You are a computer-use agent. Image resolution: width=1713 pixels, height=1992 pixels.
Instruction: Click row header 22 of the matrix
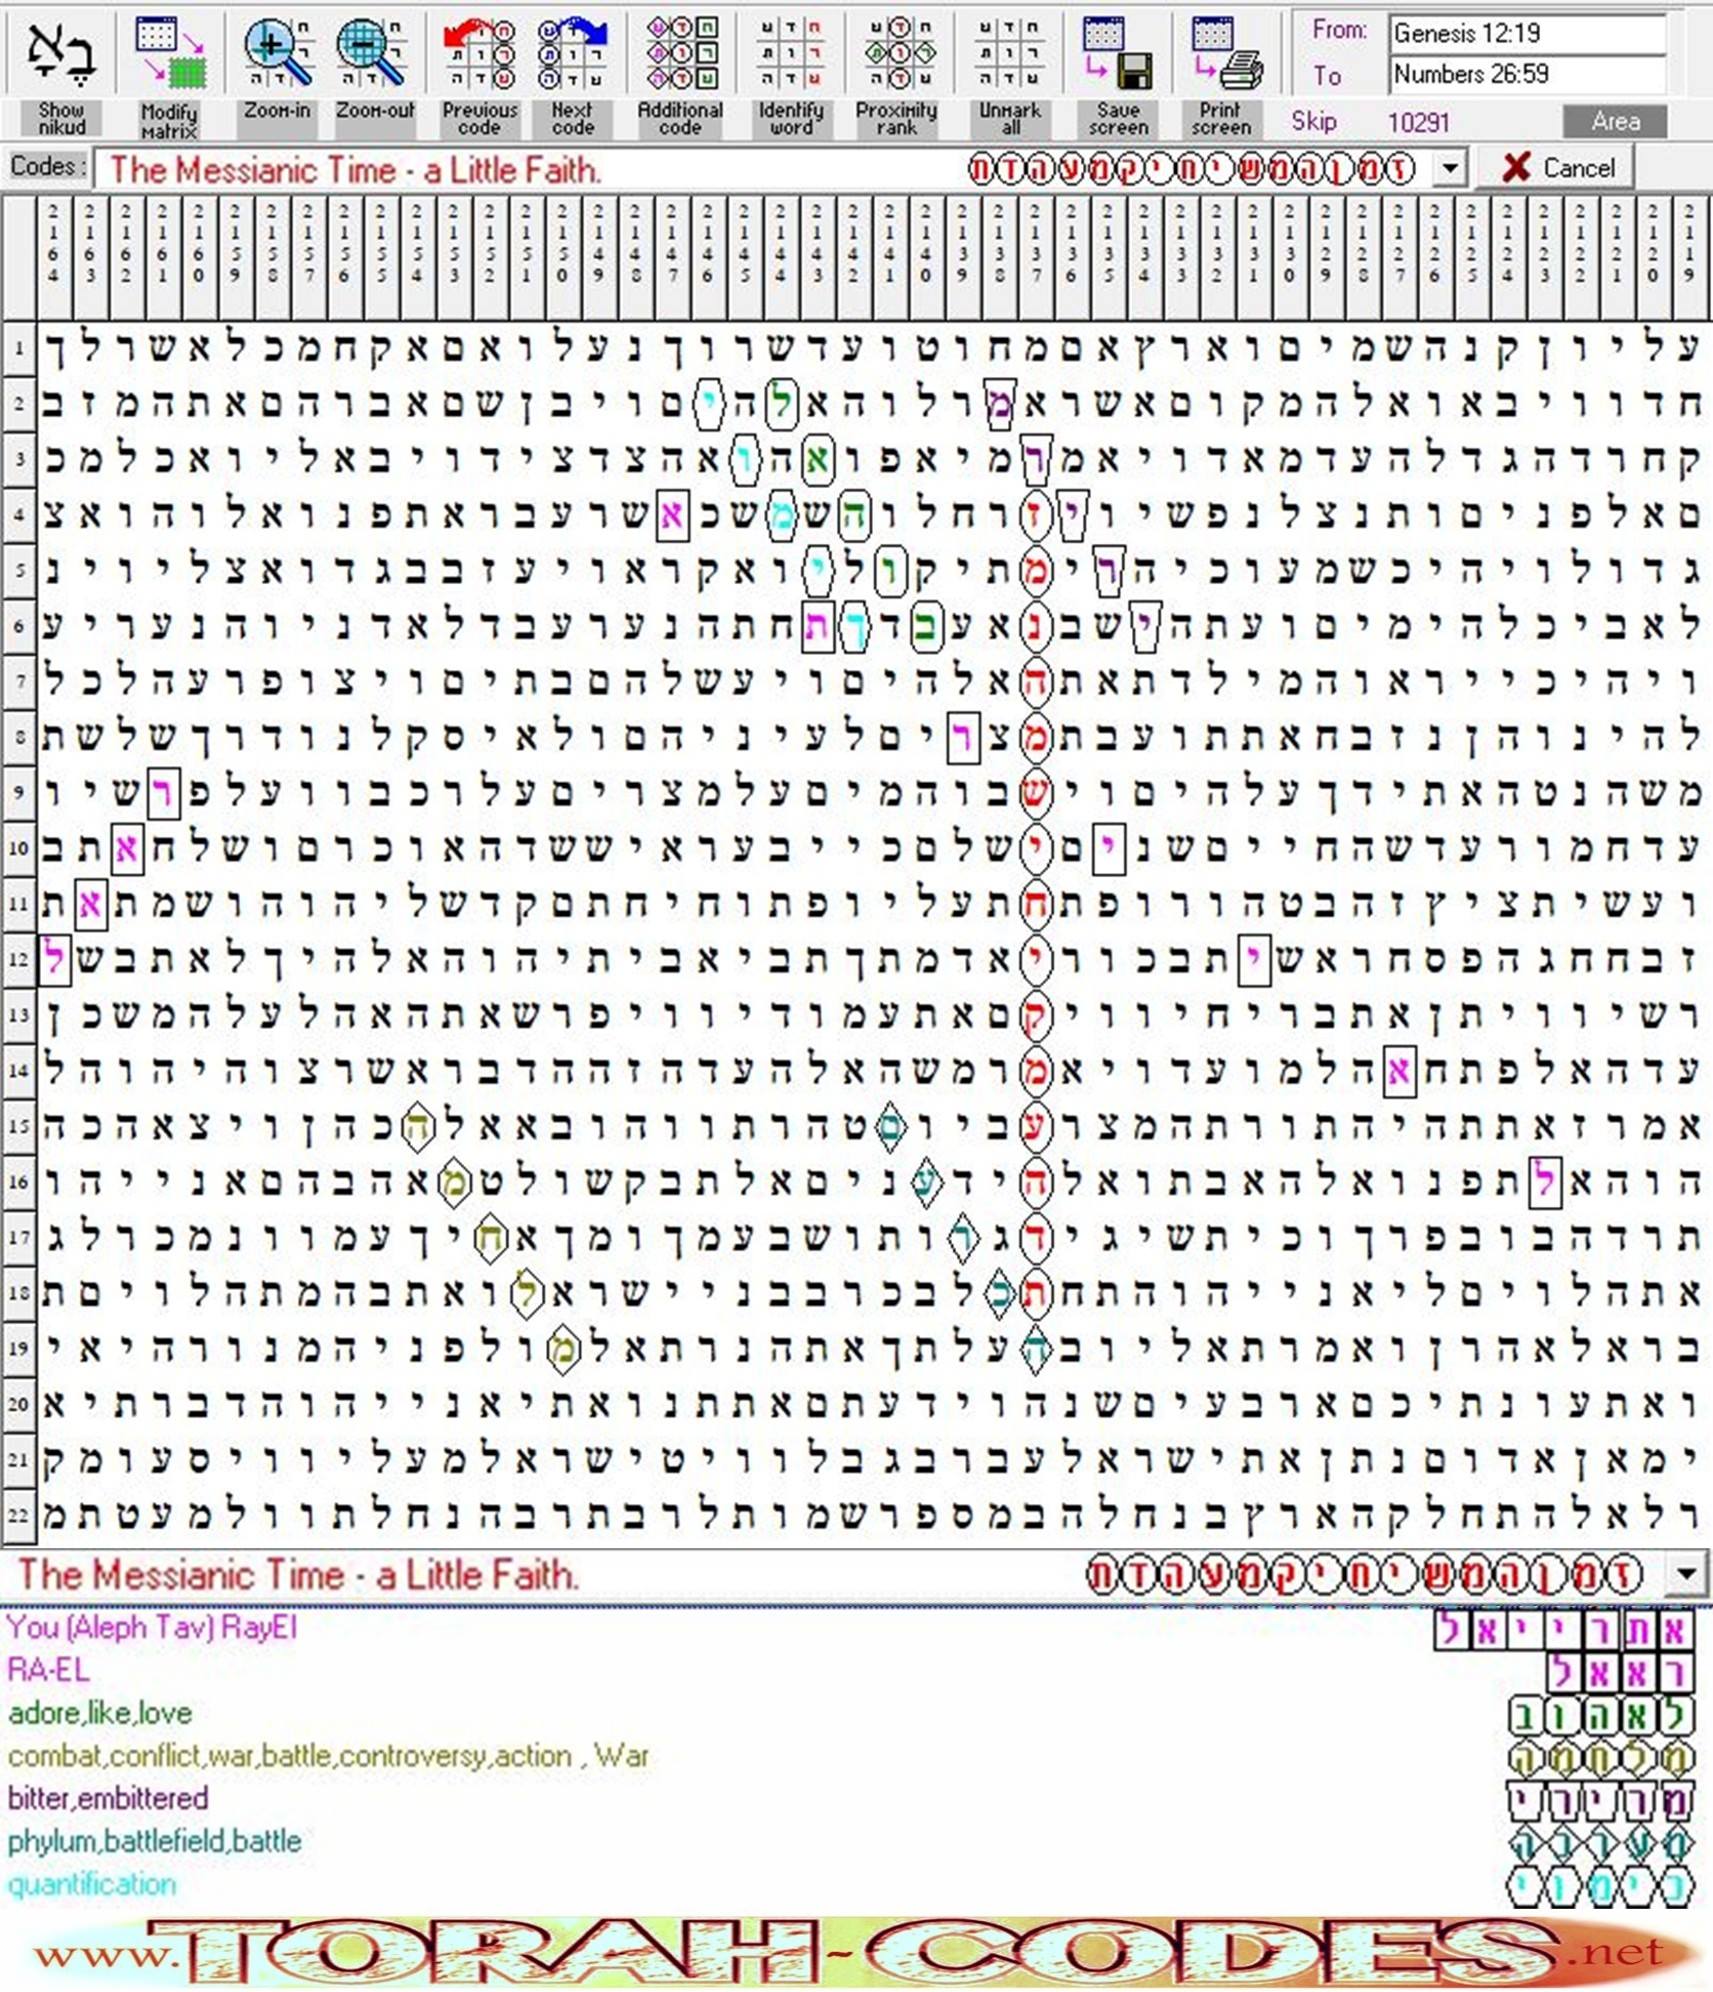click(x=19, y=1514)
